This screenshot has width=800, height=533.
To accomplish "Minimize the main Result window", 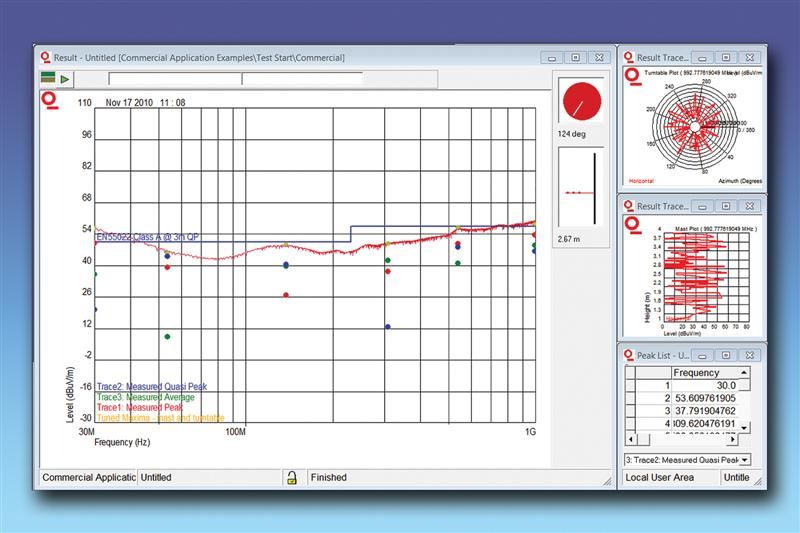I will (x=552, y=58).
